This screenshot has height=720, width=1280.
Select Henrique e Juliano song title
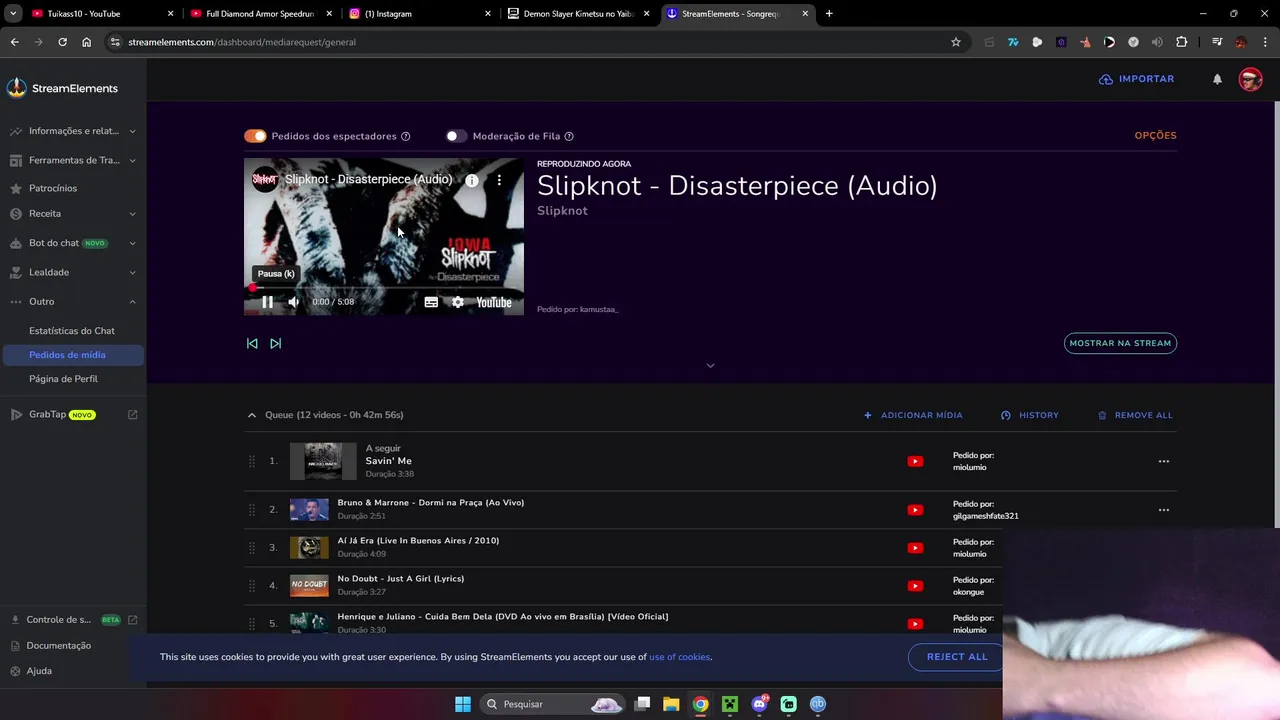click(x=503, y=617)
